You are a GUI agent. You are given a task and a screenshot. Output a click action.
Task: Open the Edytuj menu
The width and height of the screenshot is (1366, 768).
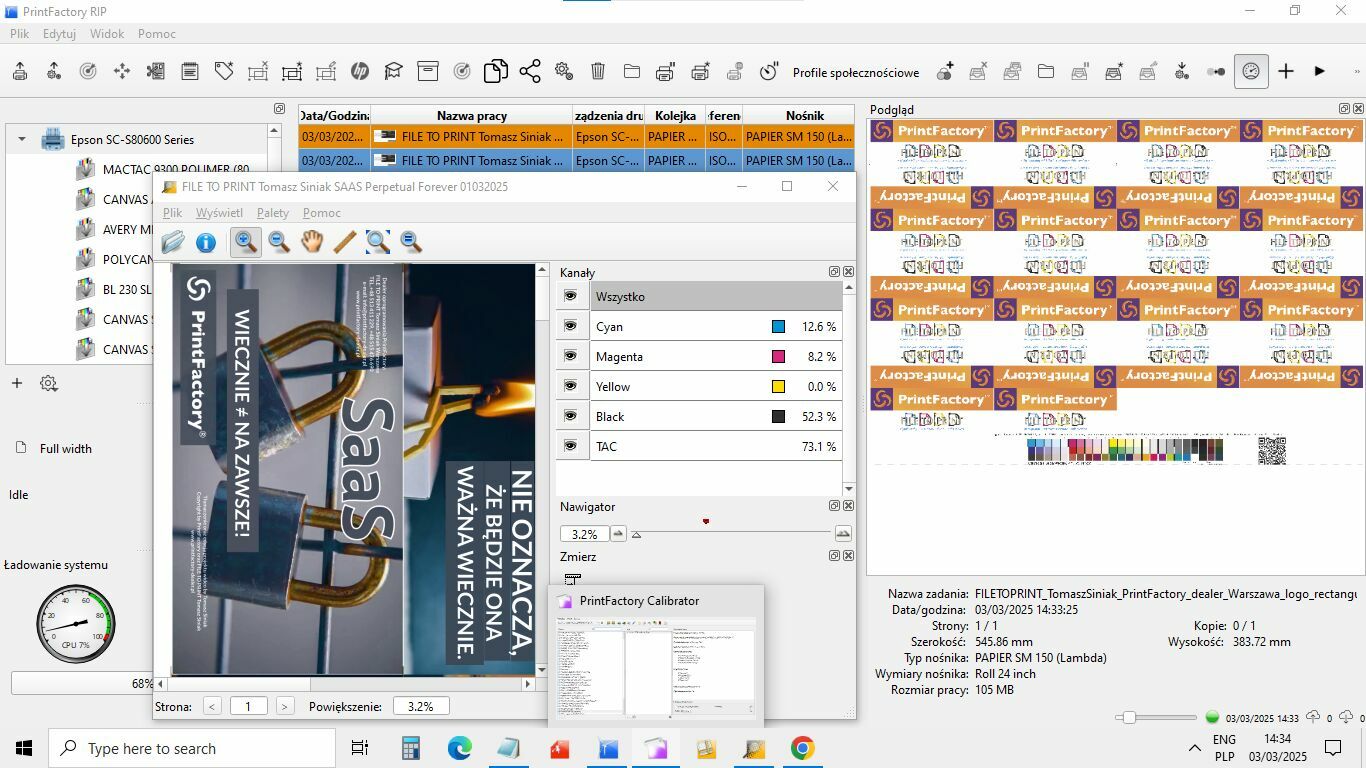(x=59, y=33)
